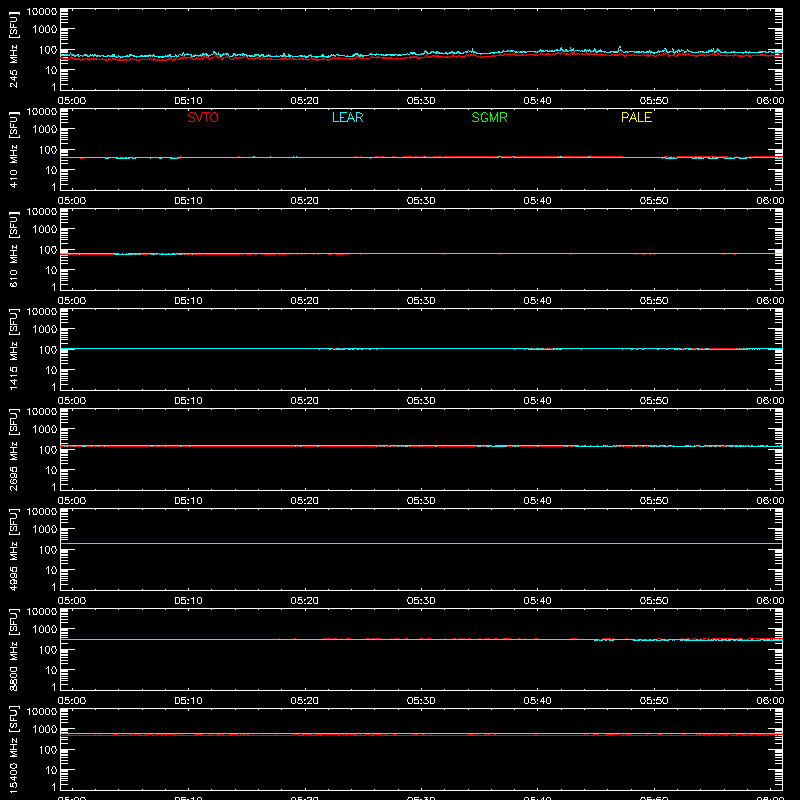The width and height of the screenshot is (800, 800).
Task: Click the 100 y-axis value on 4995 MHz plot
Action: pos(48,550)
